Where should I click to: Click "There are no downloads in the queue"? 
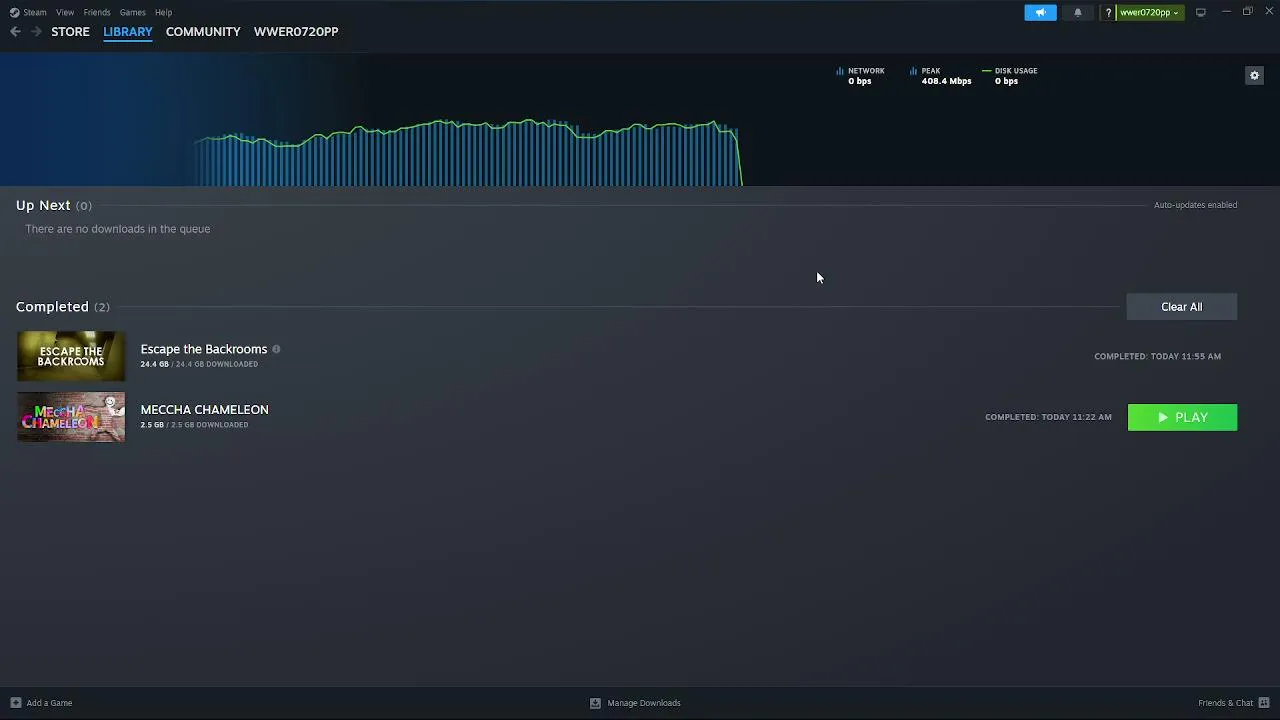pyautogui.click(x=118, y=229)
